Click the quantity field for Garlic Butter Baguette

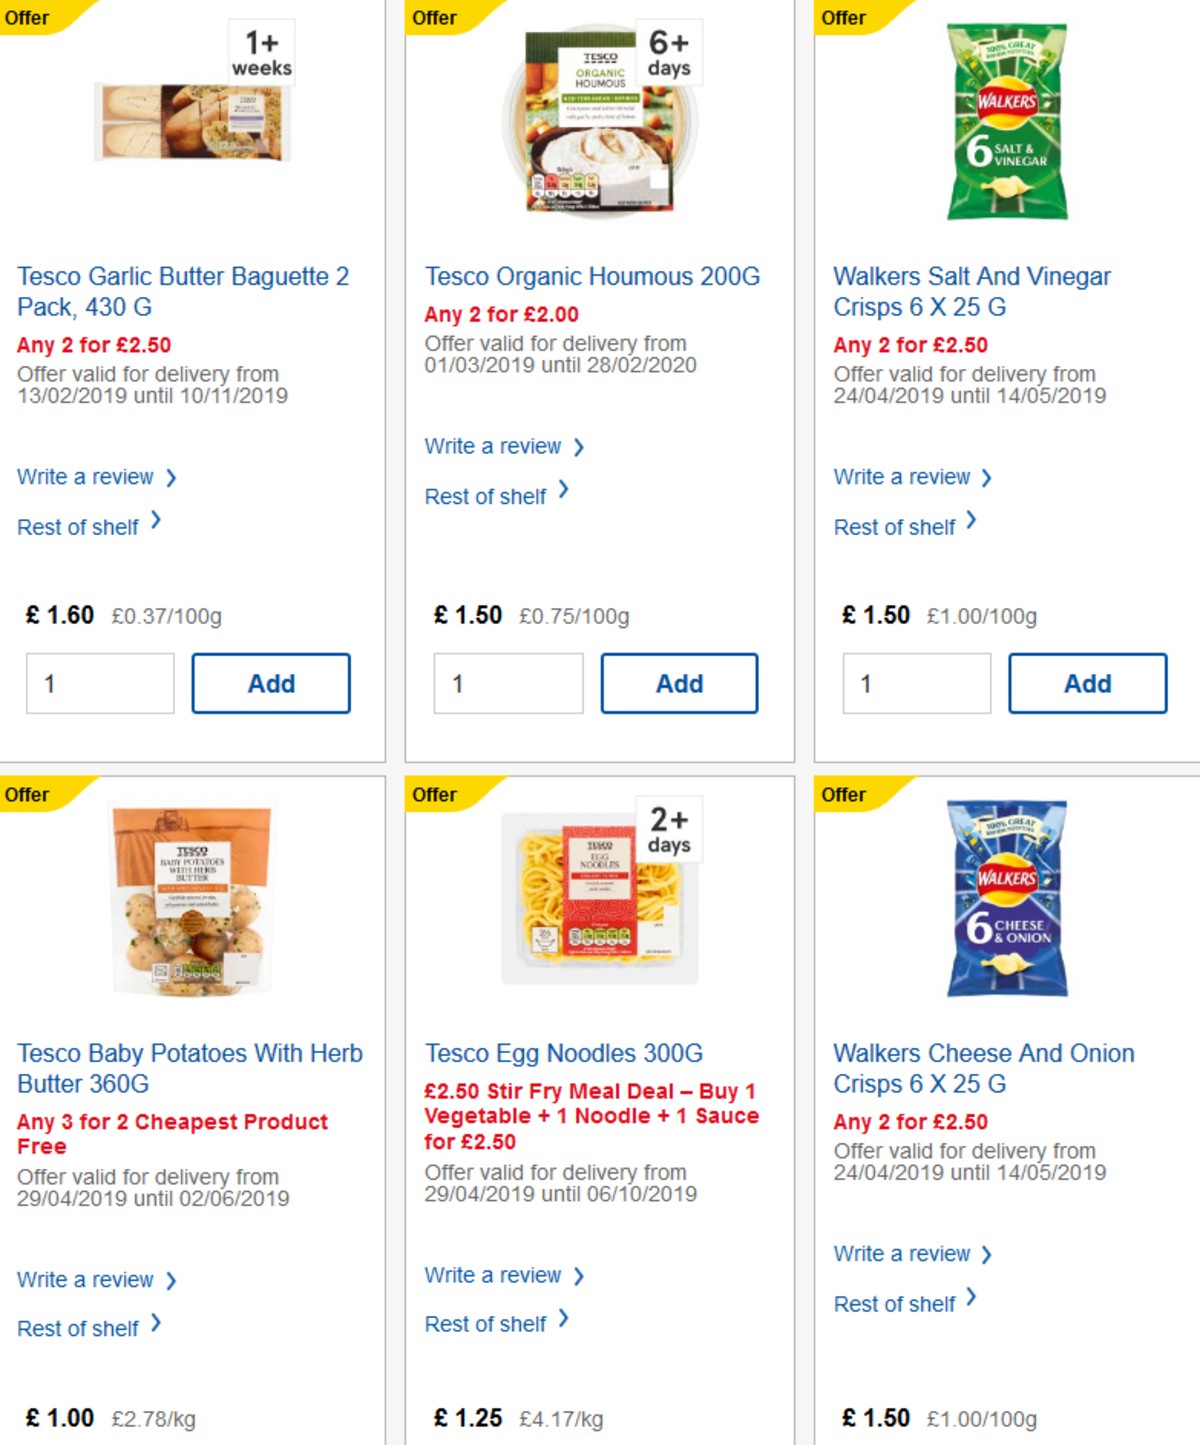point(99,683)
